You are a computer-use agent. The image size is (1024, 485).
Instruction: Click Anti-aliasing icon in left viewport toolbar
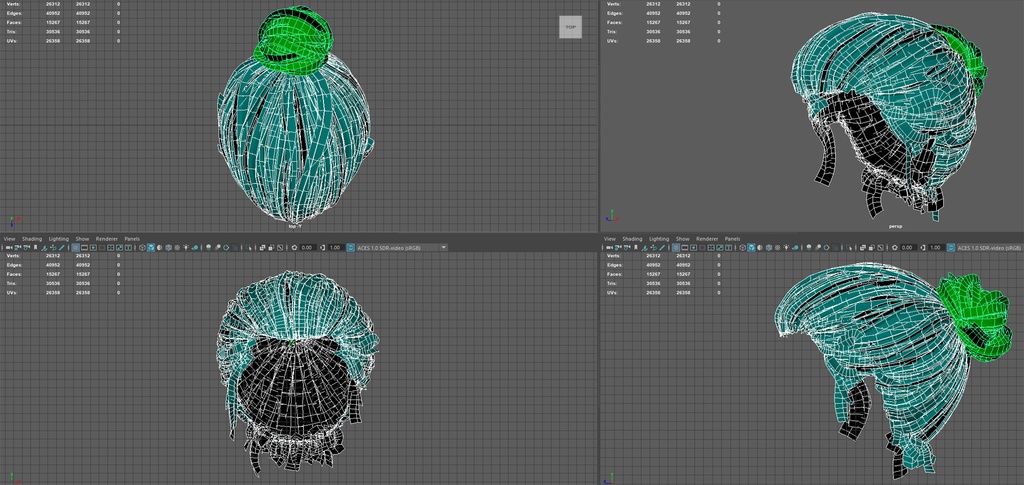[226, 247]
